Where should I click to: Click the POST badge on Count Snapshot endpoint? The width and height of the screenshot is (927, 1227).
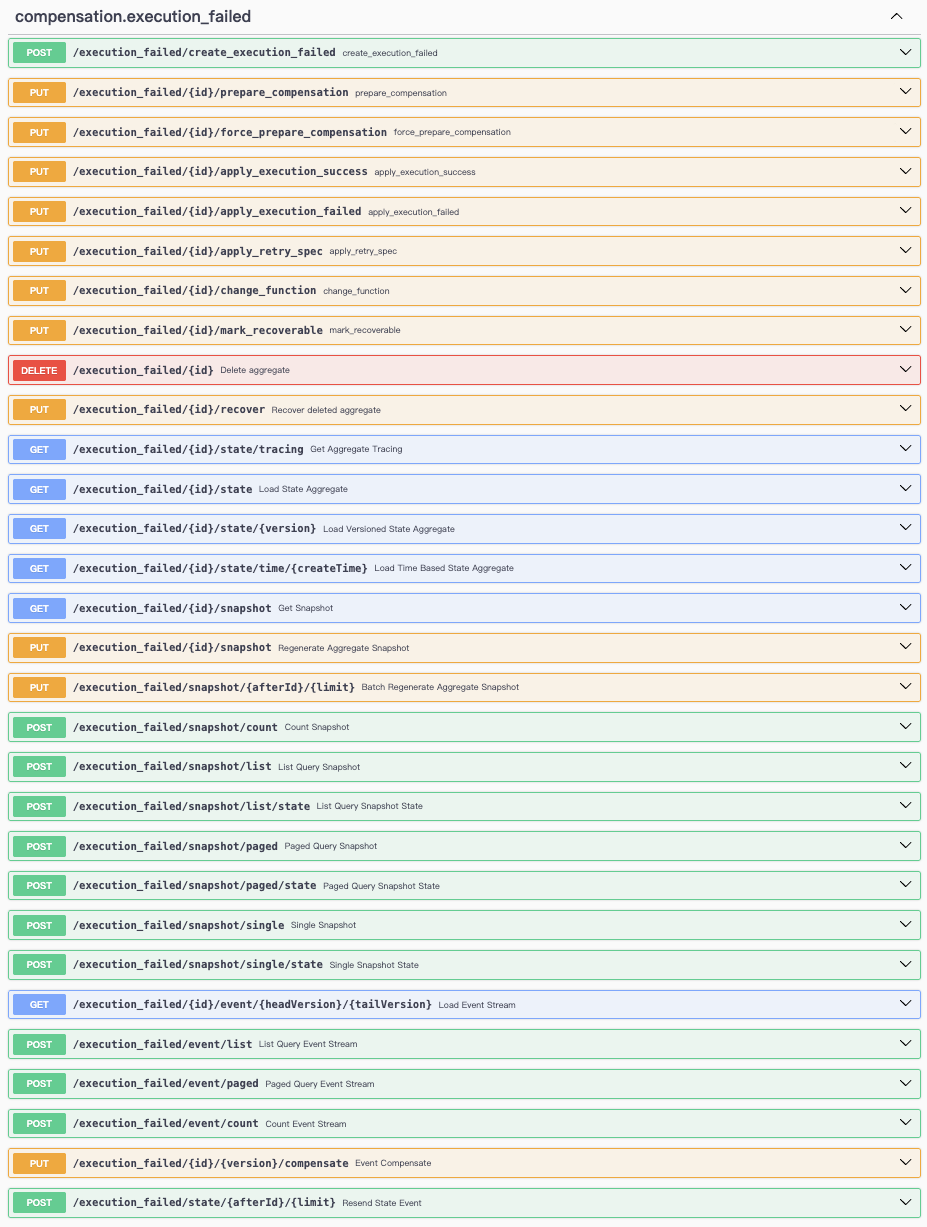tap(38, 727)
